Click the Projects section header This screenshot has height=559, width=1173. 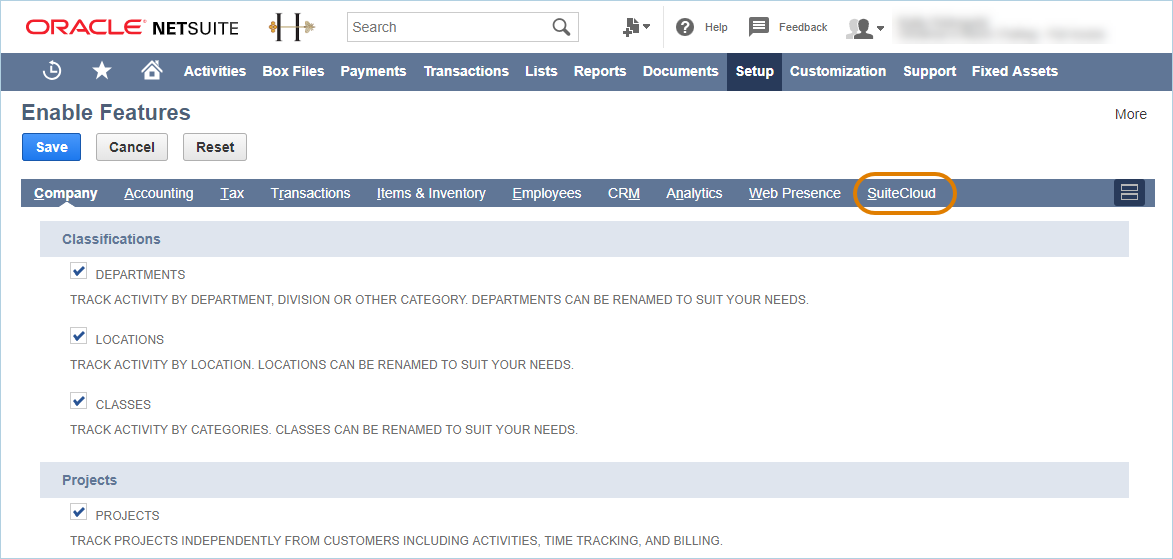click(584, 480)
